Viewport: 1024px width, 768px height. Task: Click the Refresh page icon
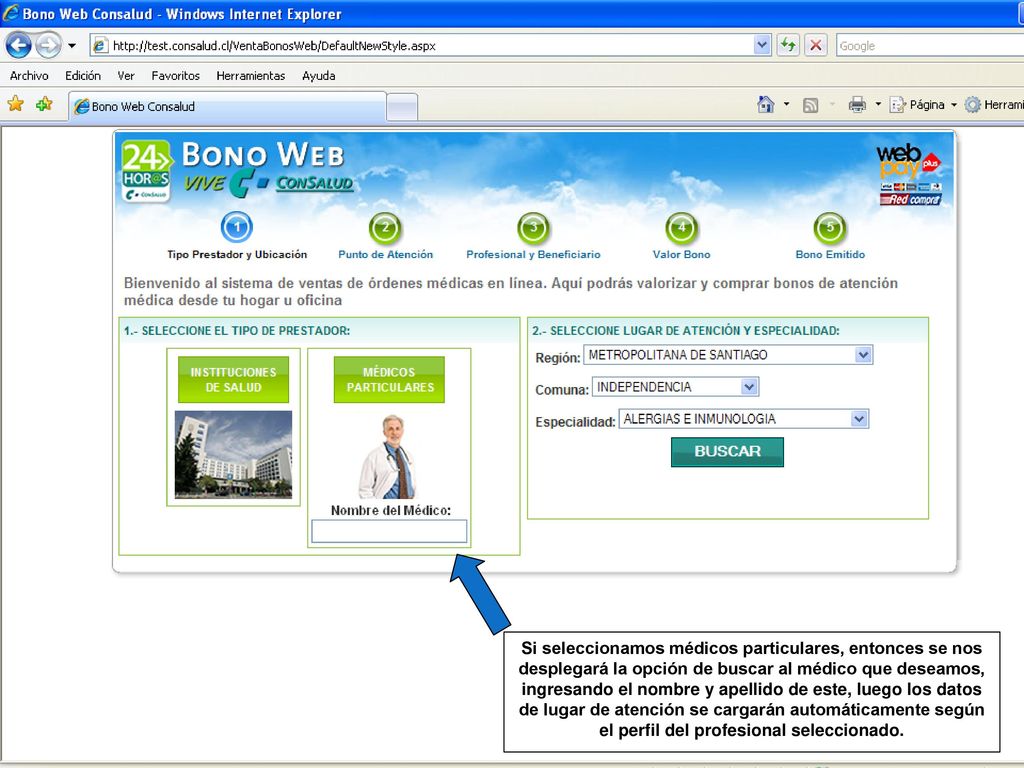tap(788, 45)
